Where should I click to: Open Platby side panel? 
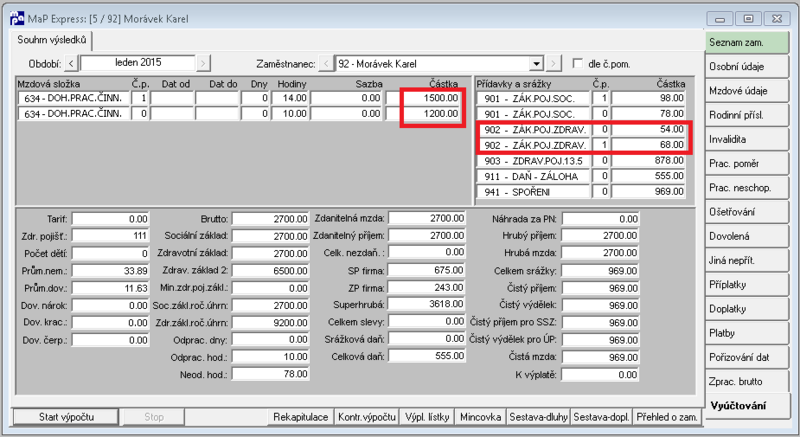[x=746, y=333]
